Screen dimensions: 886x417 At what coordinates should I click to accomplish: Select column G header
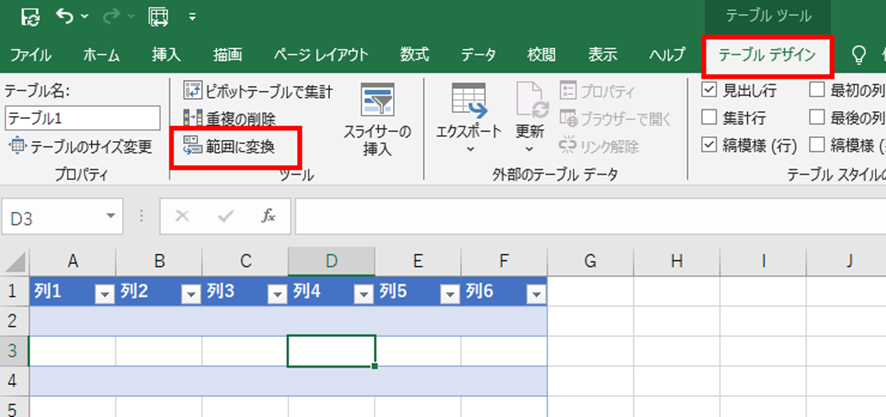click(590, 261)
